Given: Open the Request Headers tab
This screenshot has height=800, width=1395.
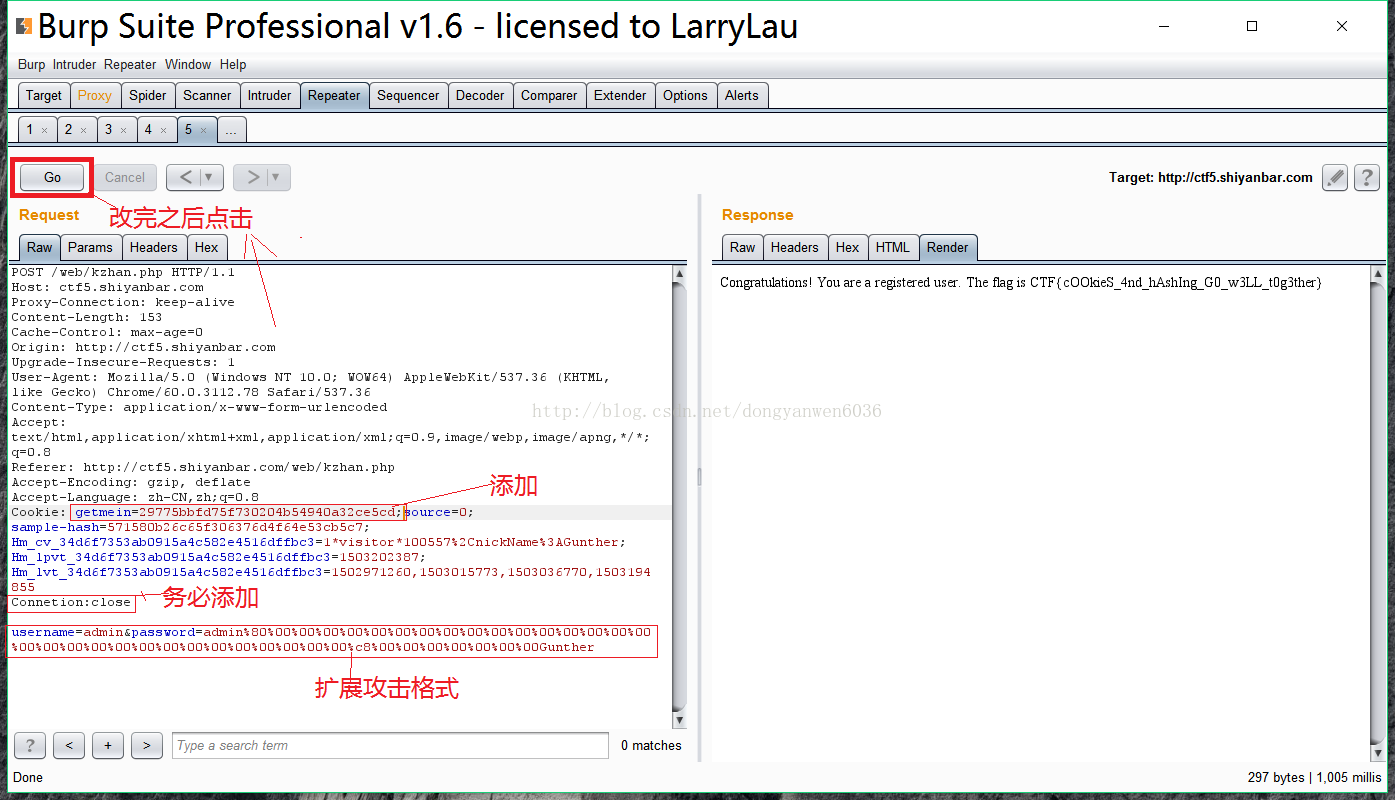Looking at the screenshot, I should (x=154, y=247).
